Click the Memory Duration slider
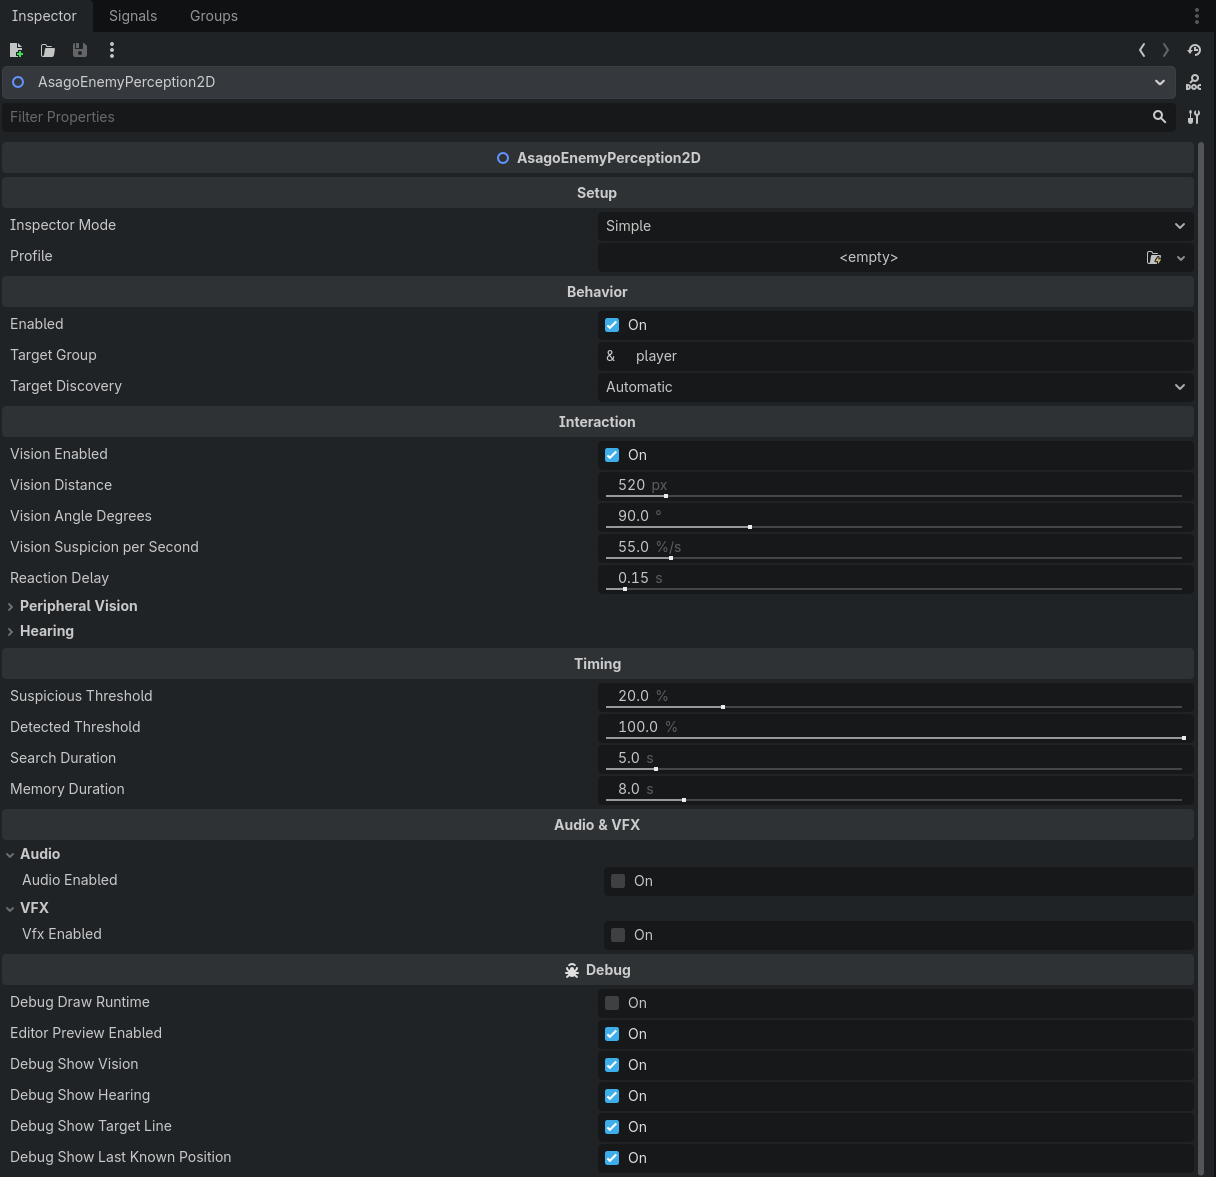The width and height of the screenshot is (1216, 1177). click(894, 799)
